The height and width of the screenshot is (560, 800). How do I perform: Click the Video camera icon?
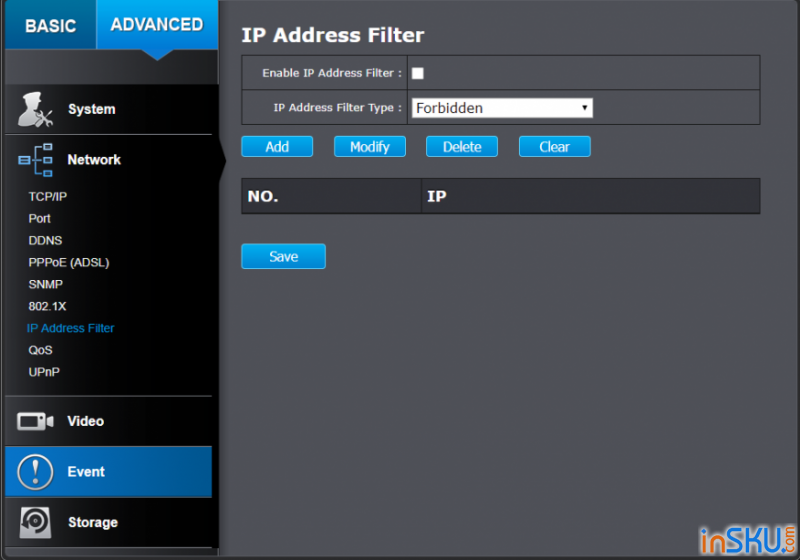(35, 421)
